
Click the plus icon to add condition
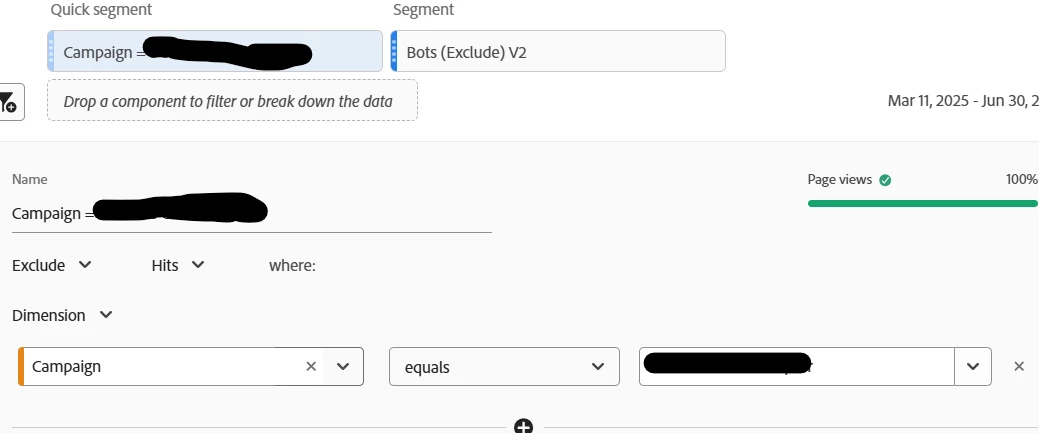point(523,426)
